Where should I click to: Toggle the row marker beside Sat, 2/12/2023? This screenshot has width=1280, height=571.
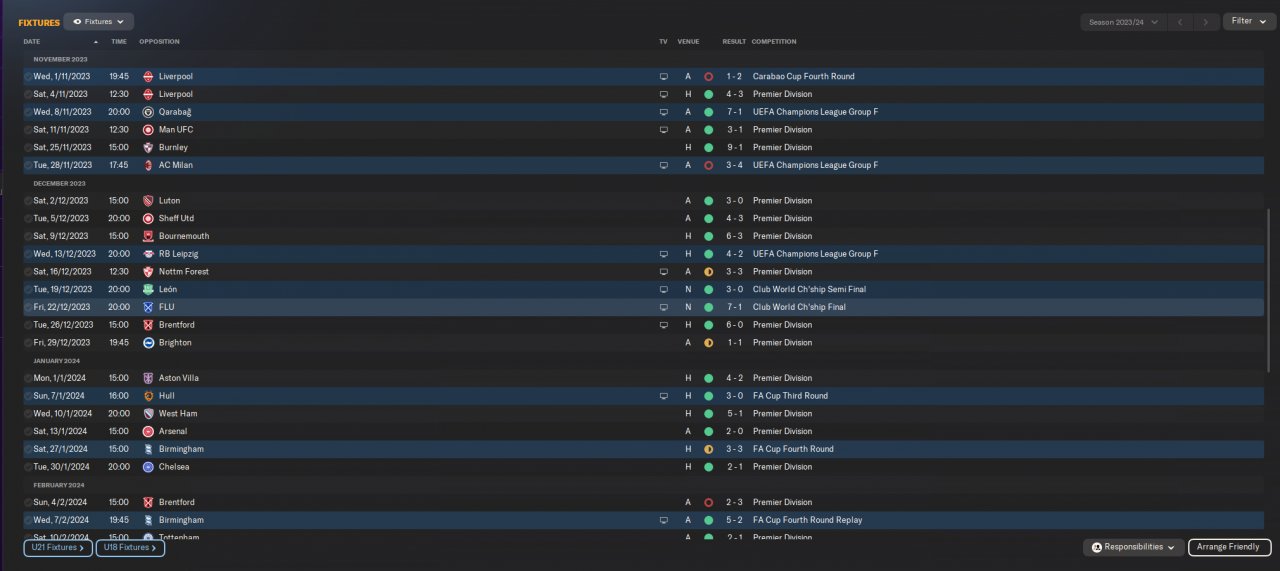click(x=28, y=201)
